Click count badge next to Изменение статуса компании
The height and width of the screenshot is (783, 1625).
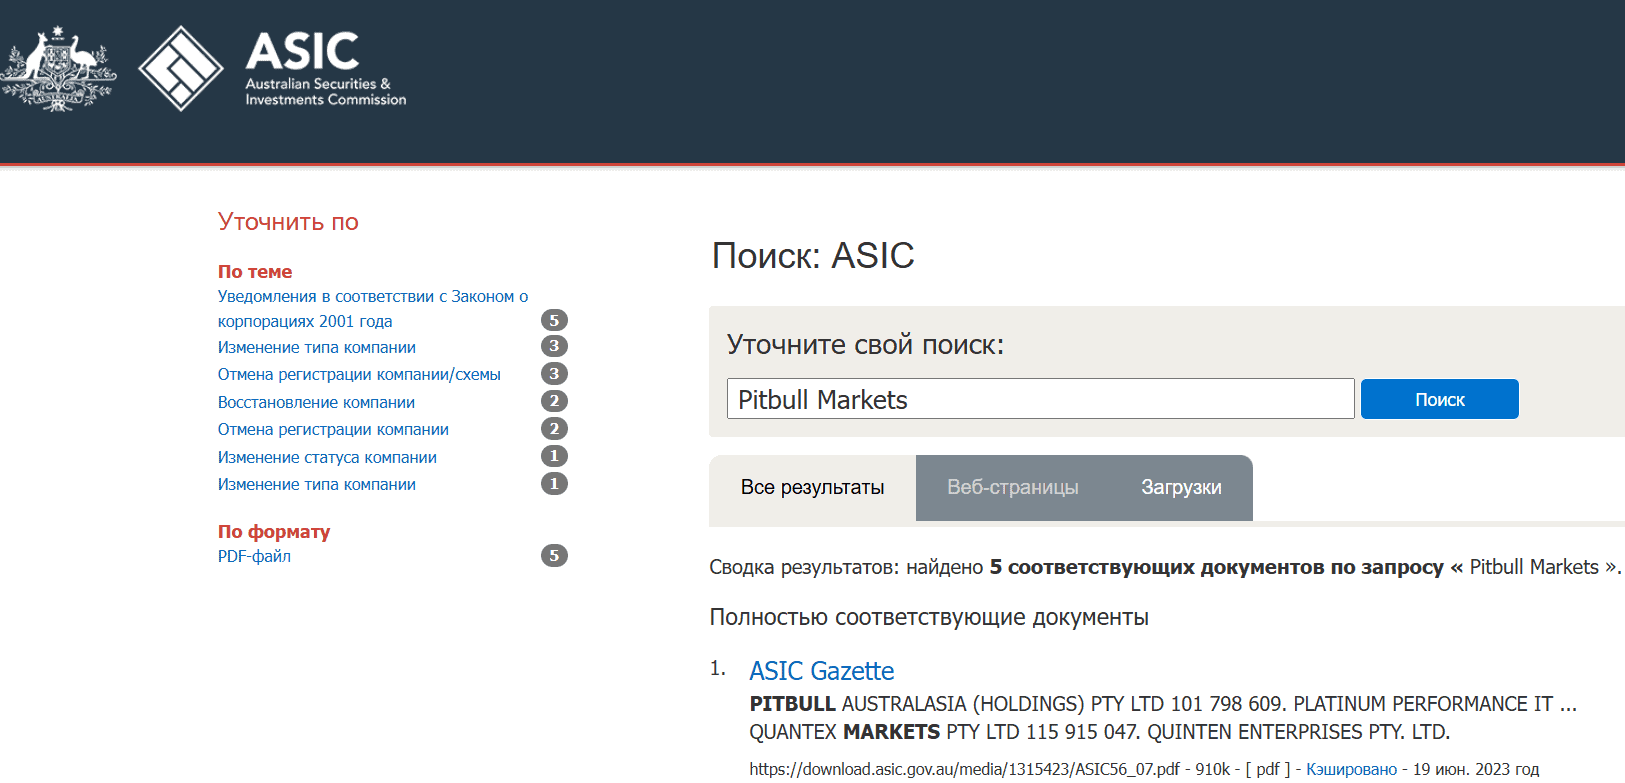pyautogui.click(x=554, y=456)
